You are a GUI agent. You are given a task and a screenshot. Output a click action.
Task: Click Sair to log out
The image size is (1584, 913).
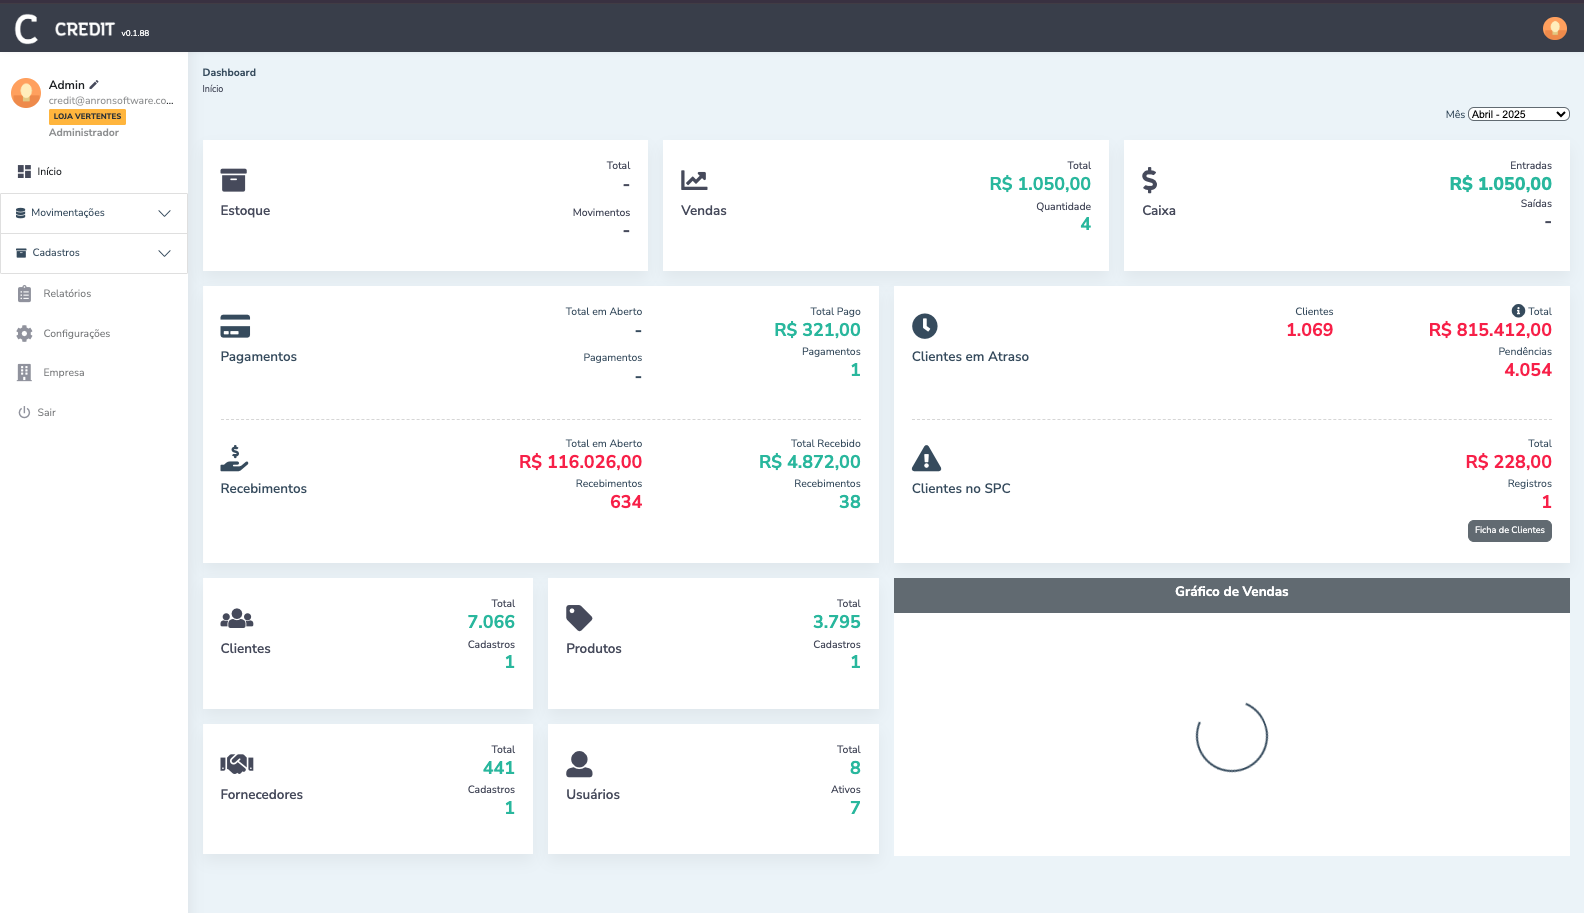click(x=46, y=413)
